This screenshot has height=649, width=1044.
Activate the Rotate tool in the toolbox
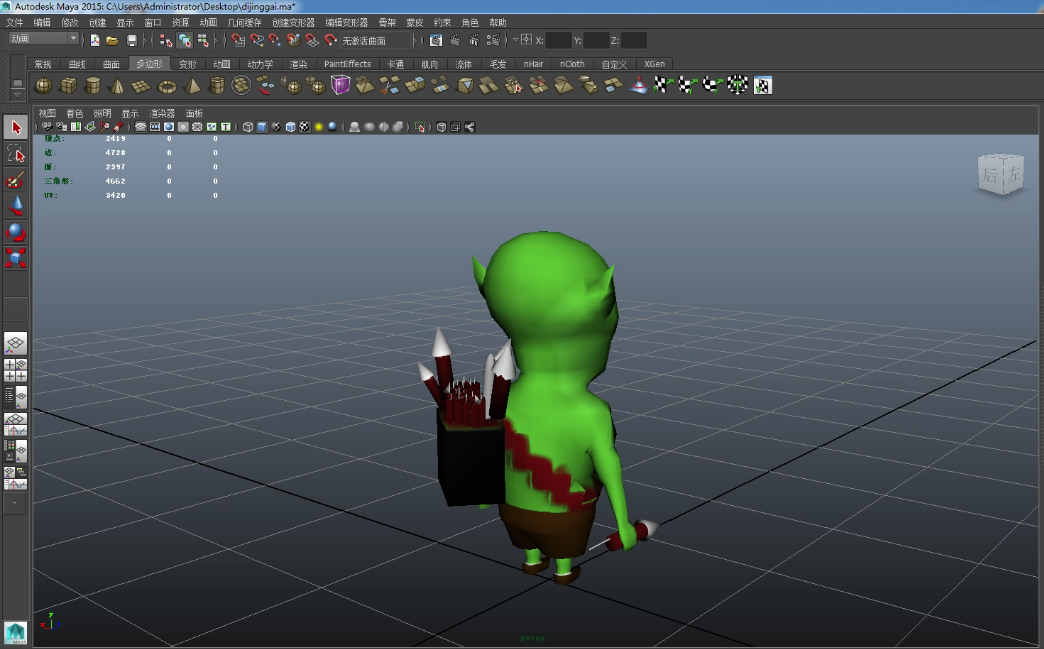coord(16,232)
